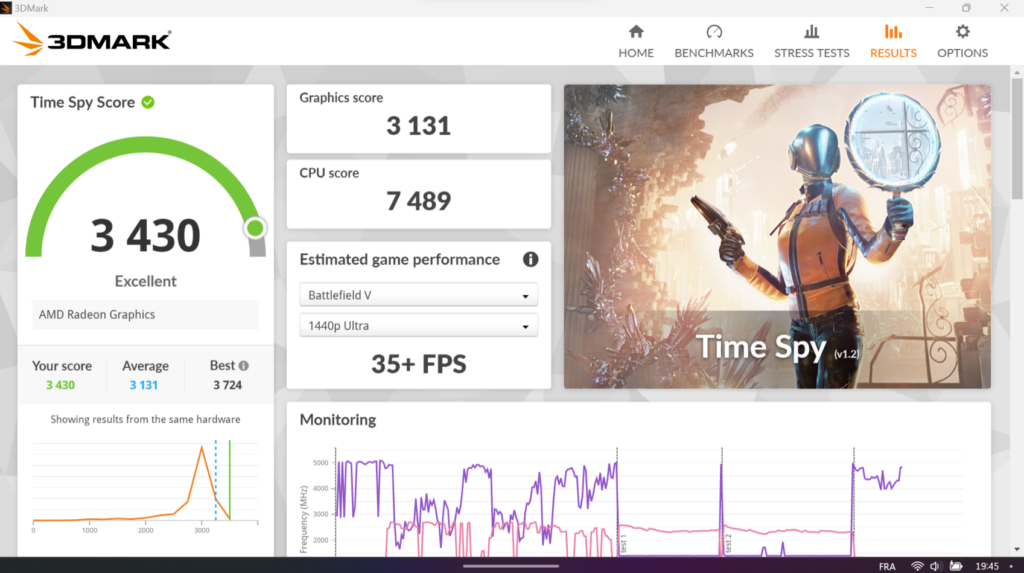Switch to Stress Tests tab
This screenshot has width=1024, height=573.
812,41
